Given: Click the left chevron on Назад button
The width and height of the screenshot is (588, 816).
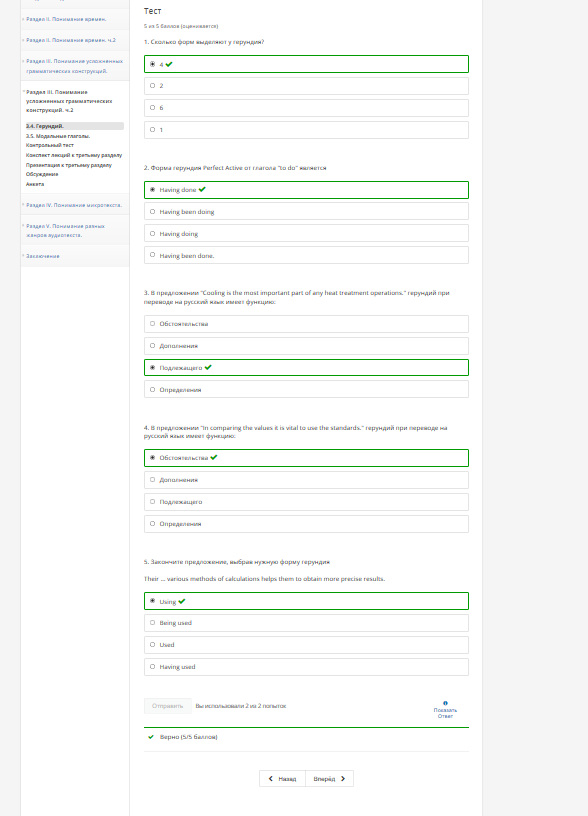Looking at the screenshot, I should [x=271, y=779].
